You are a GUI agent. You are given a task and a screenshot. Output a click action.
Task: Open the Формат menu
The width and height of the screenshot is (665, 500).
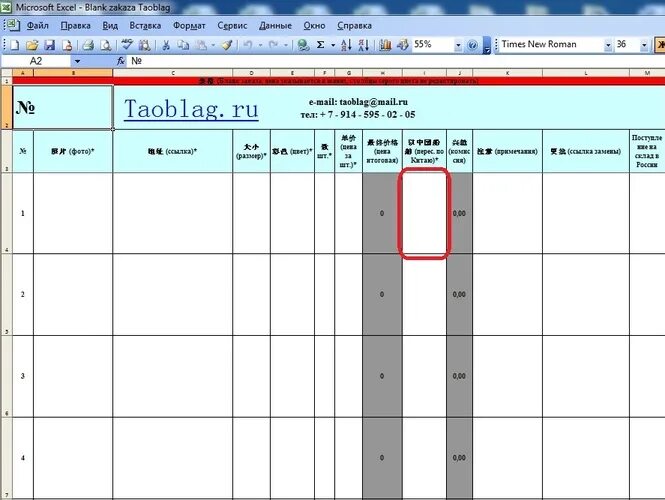point(189,26)
